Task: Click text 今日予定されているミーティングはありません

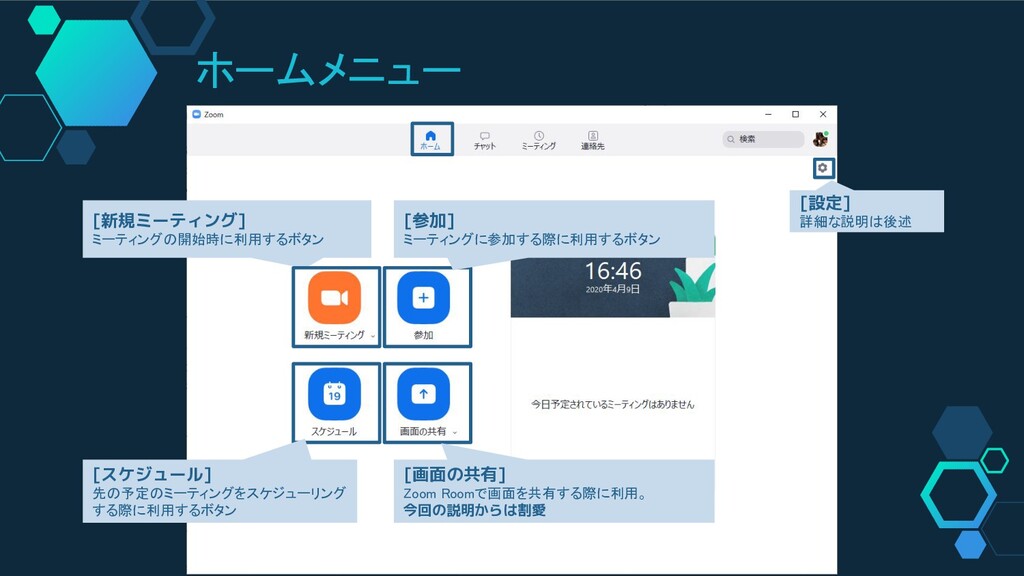Action: [x=613, y=404]
